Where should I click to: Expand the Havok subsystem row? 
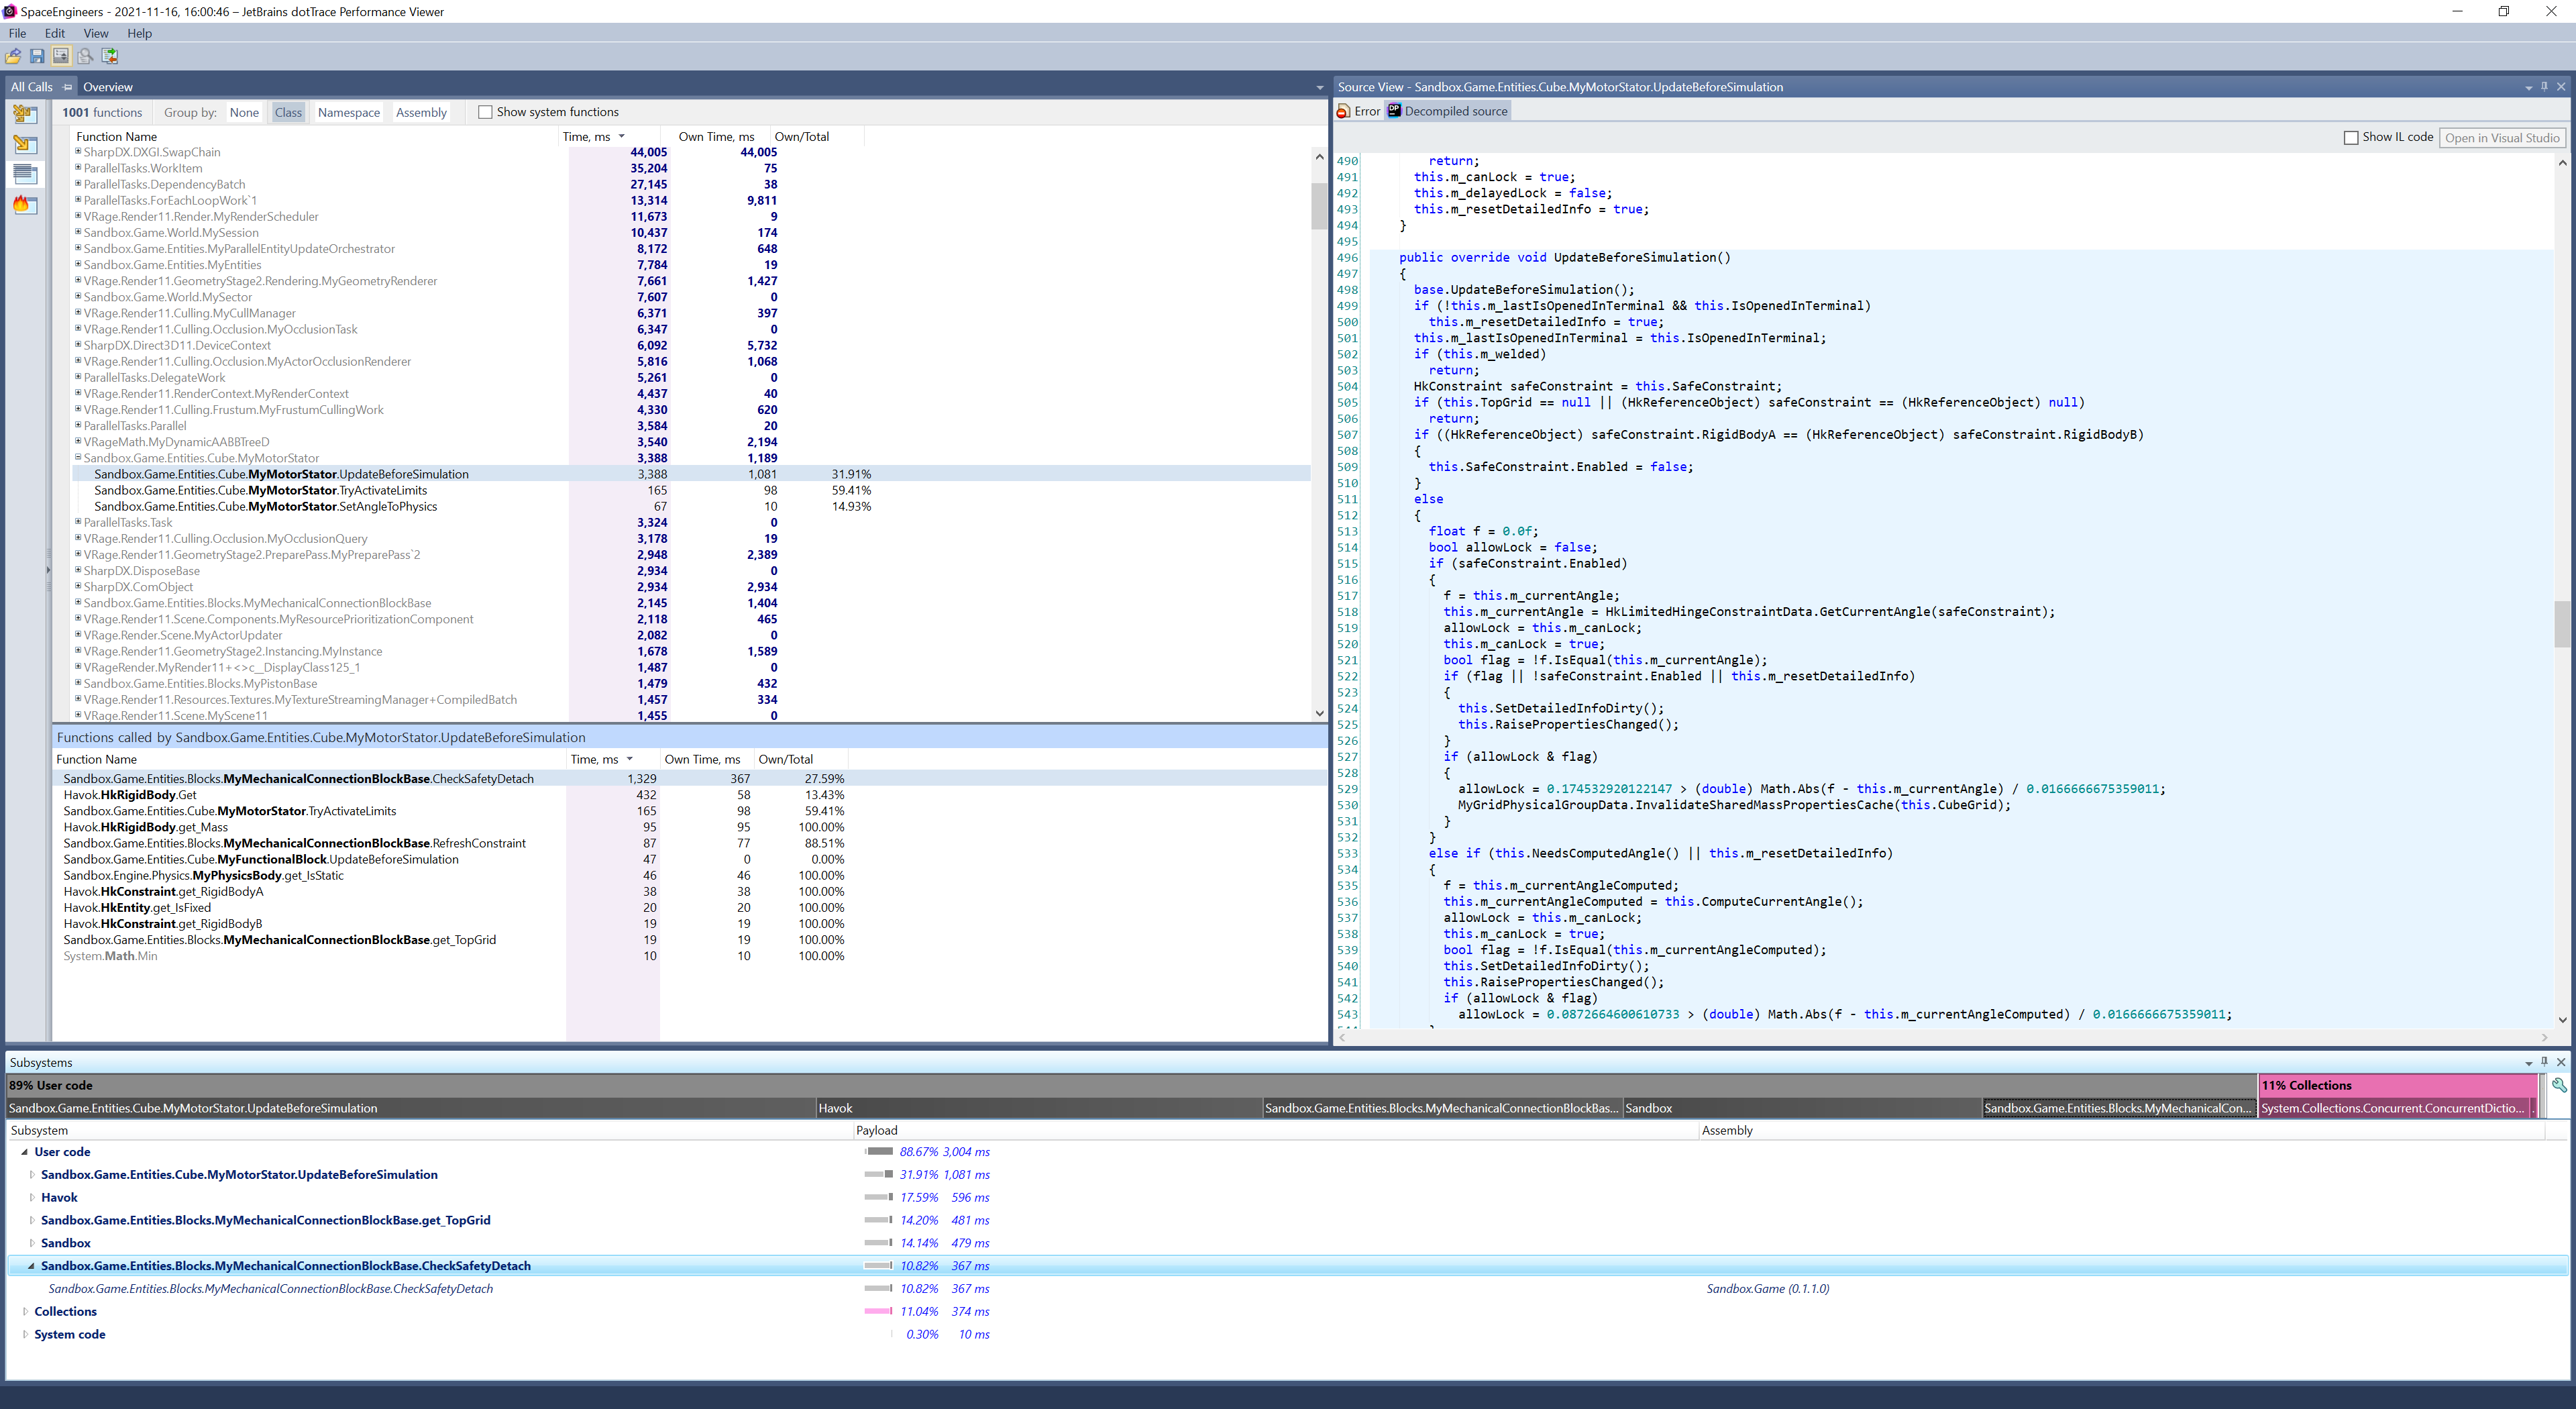(32, 1197)
